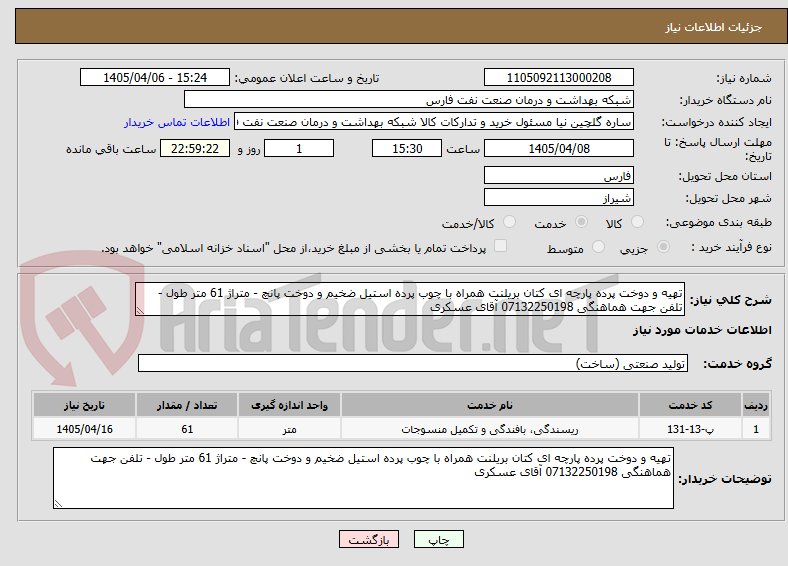
Task: Click the deadline time field 15:30
Action: point(407,148)
